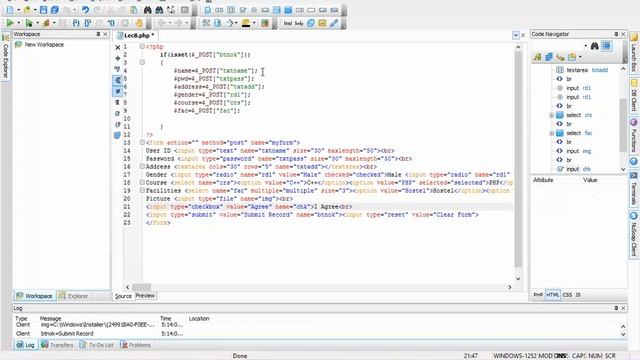
Task: Click the yellow sort icon in Code Navigator
Action: tap(537, 57)
